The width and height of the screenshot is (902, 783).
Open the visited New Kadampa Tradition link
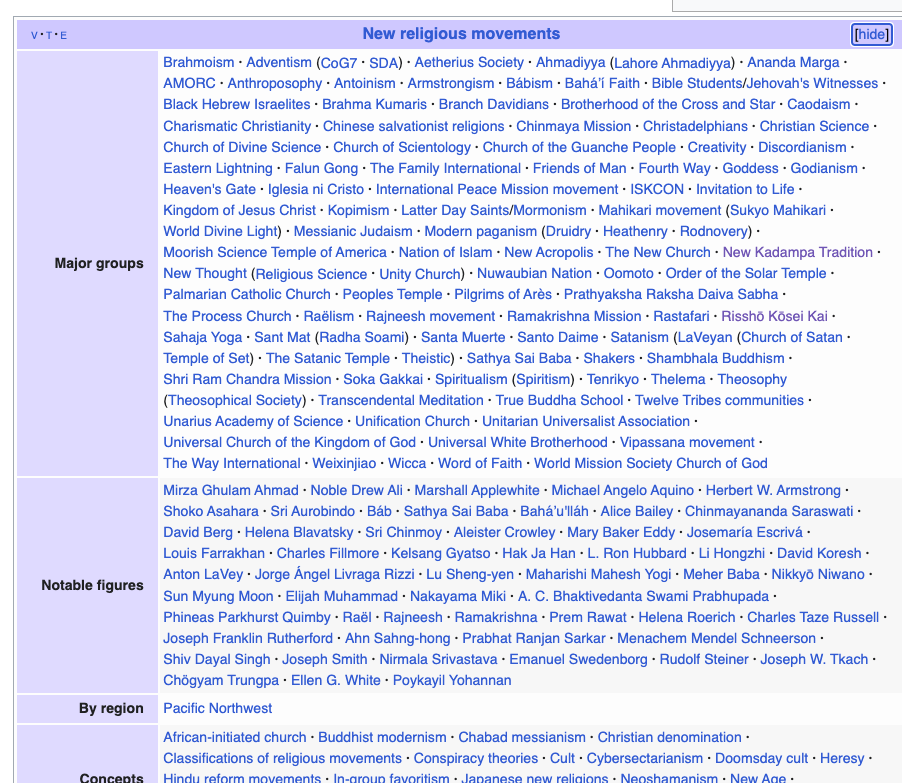coord(797,252)
